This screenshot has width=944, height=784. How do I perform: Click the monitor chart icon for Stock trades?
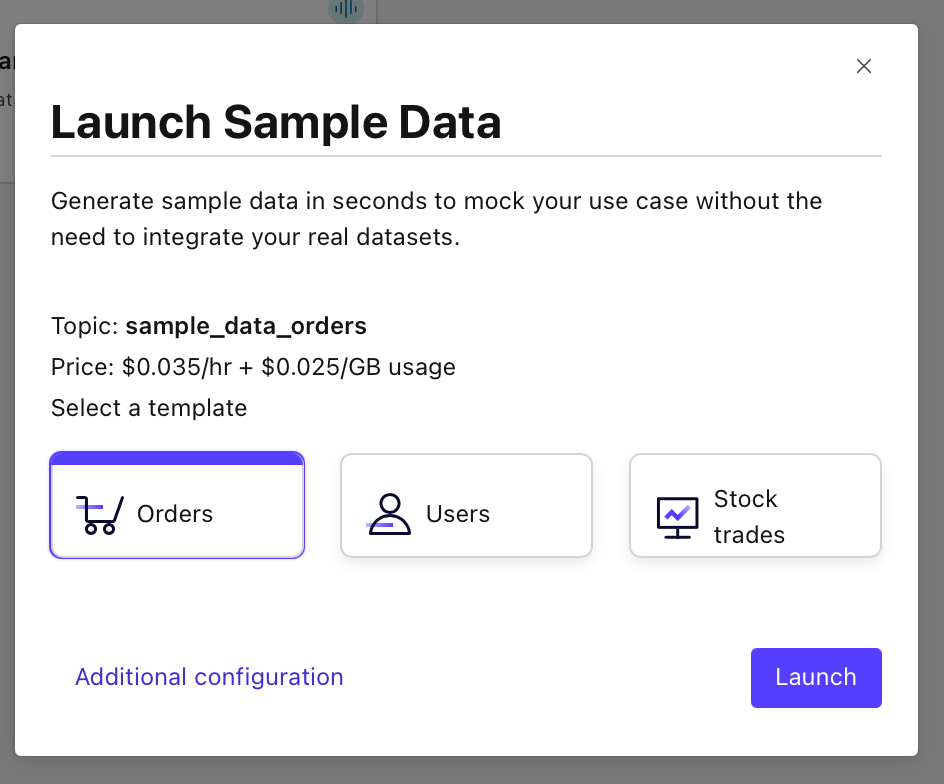click(x=678, y=516)
